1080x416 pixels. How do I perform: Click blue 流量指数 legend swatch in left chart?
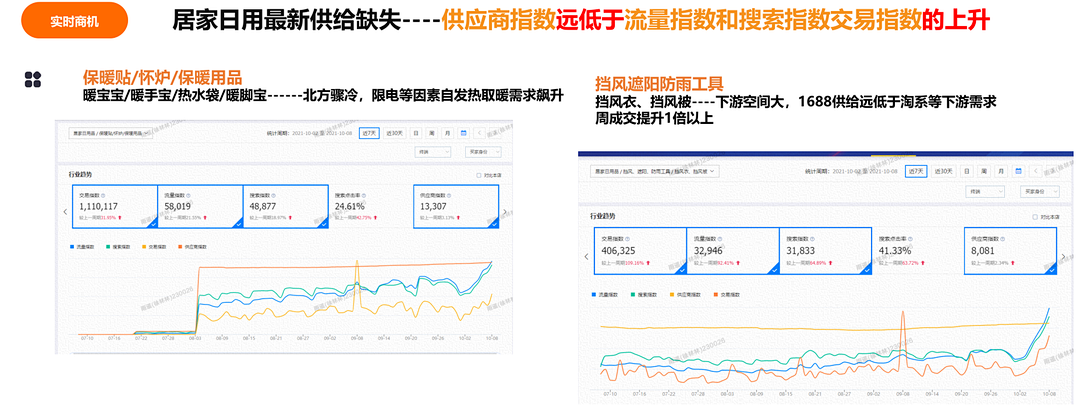pyautogui.click(x=74, y=245)
